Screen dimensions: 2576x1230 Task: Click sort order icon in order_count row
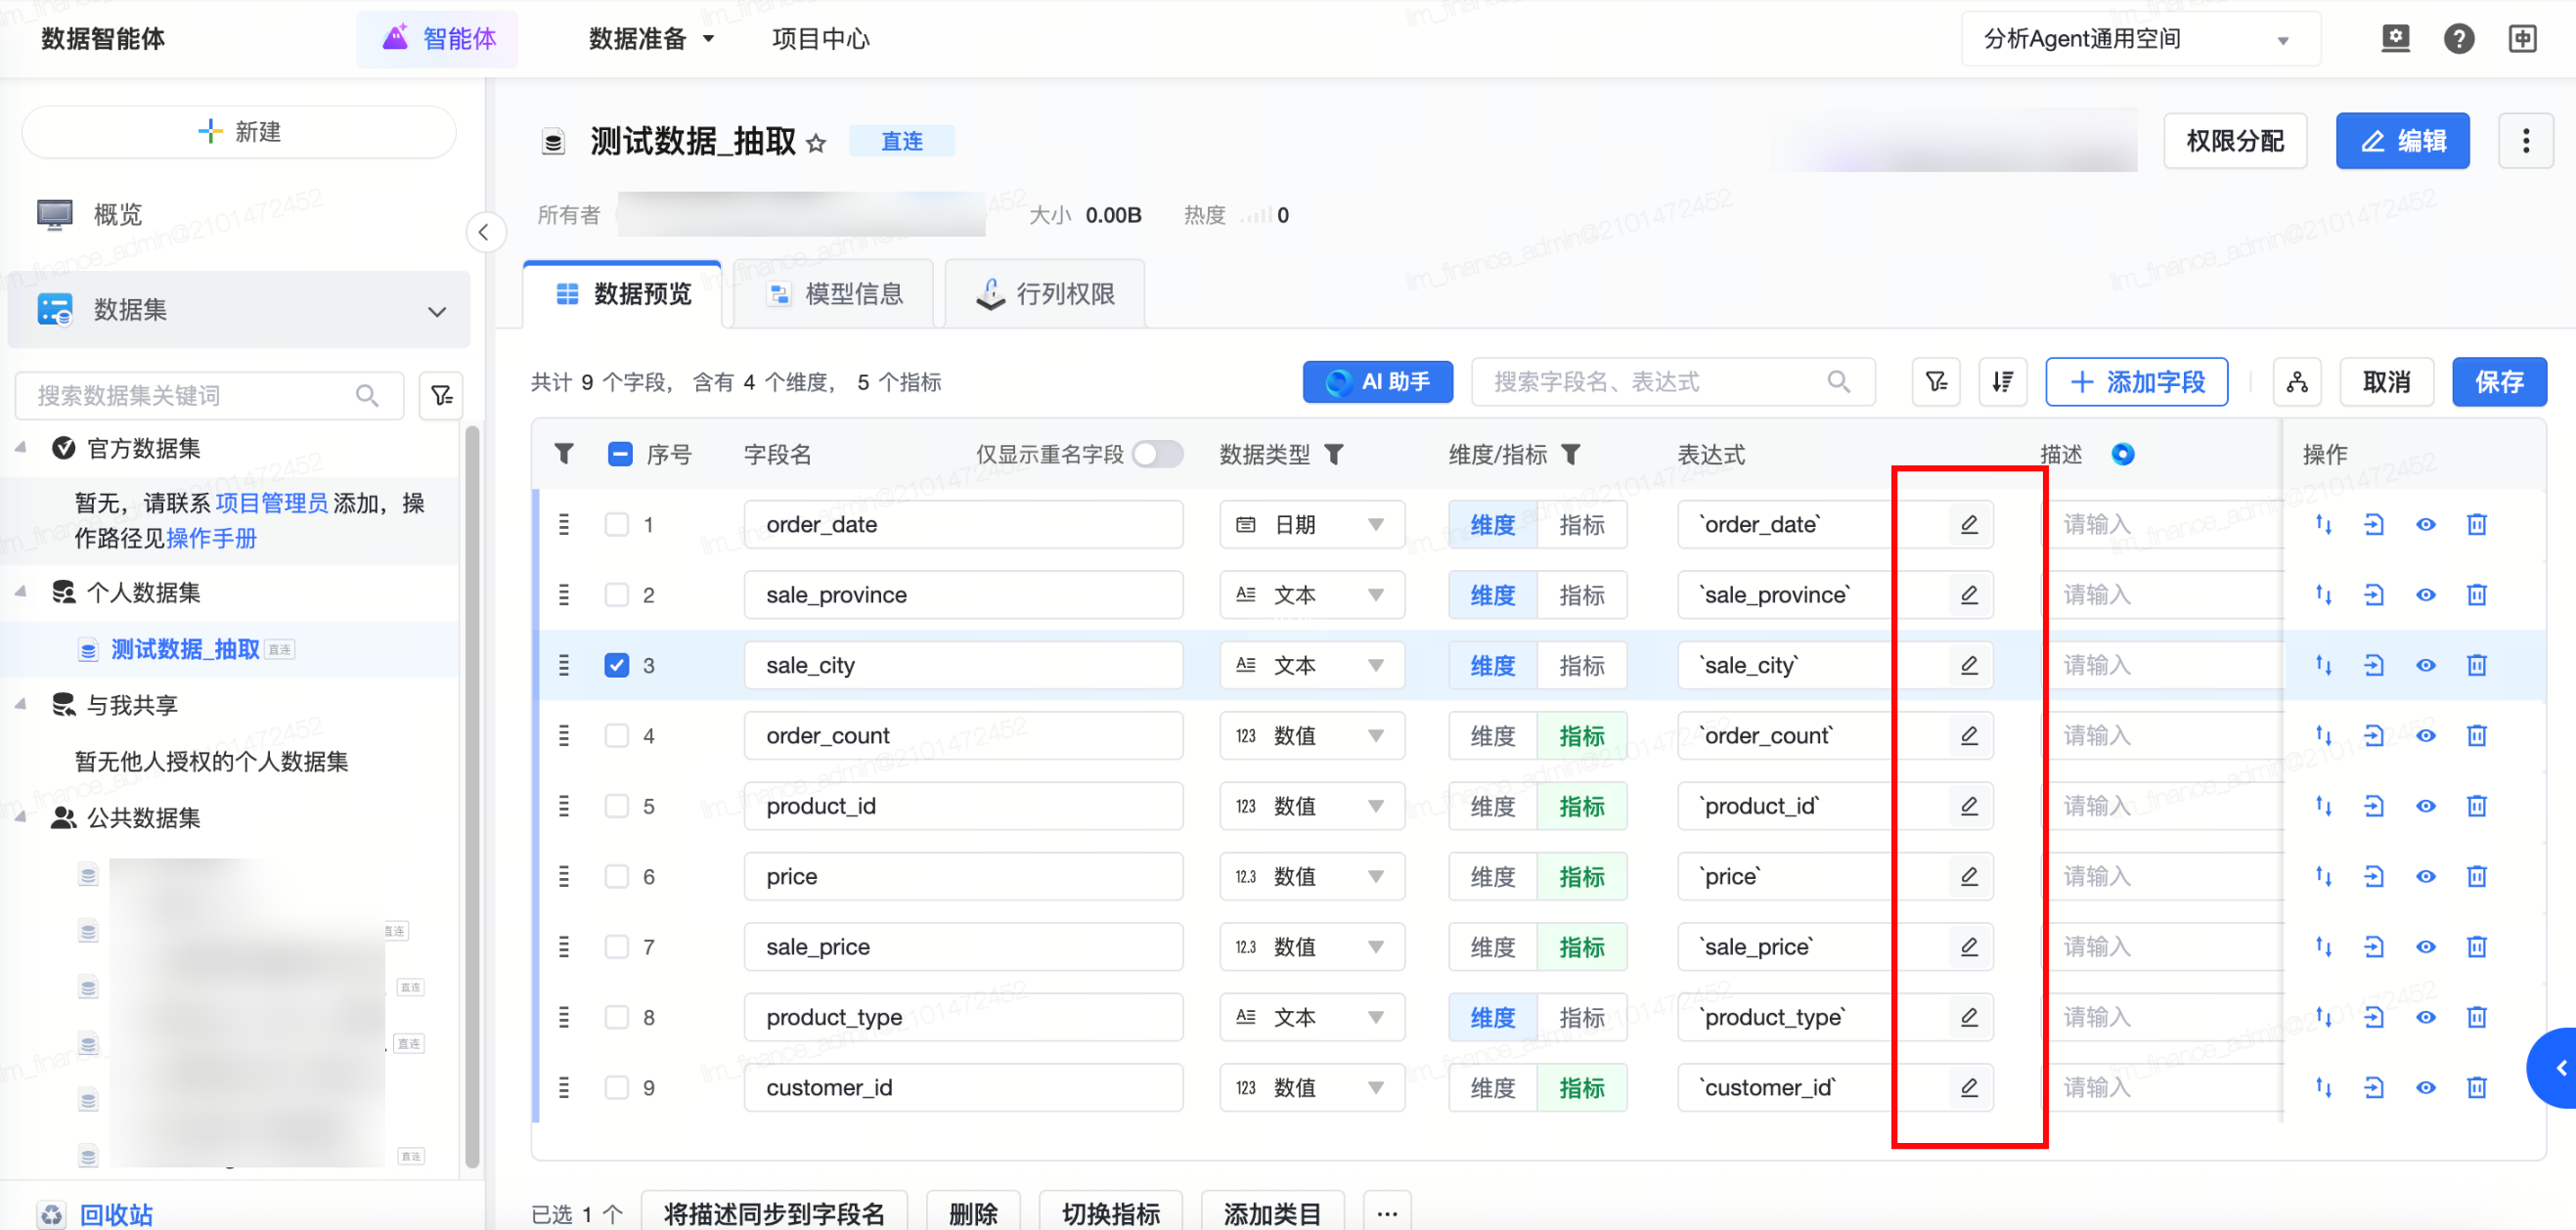2323,736
